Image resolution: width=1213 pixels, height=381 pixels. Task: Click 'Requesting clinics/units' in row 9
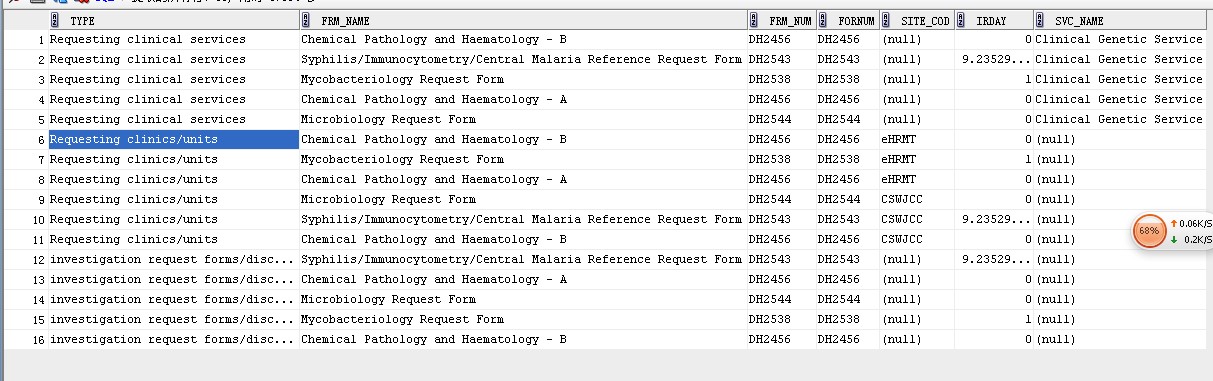pos(133,200)
